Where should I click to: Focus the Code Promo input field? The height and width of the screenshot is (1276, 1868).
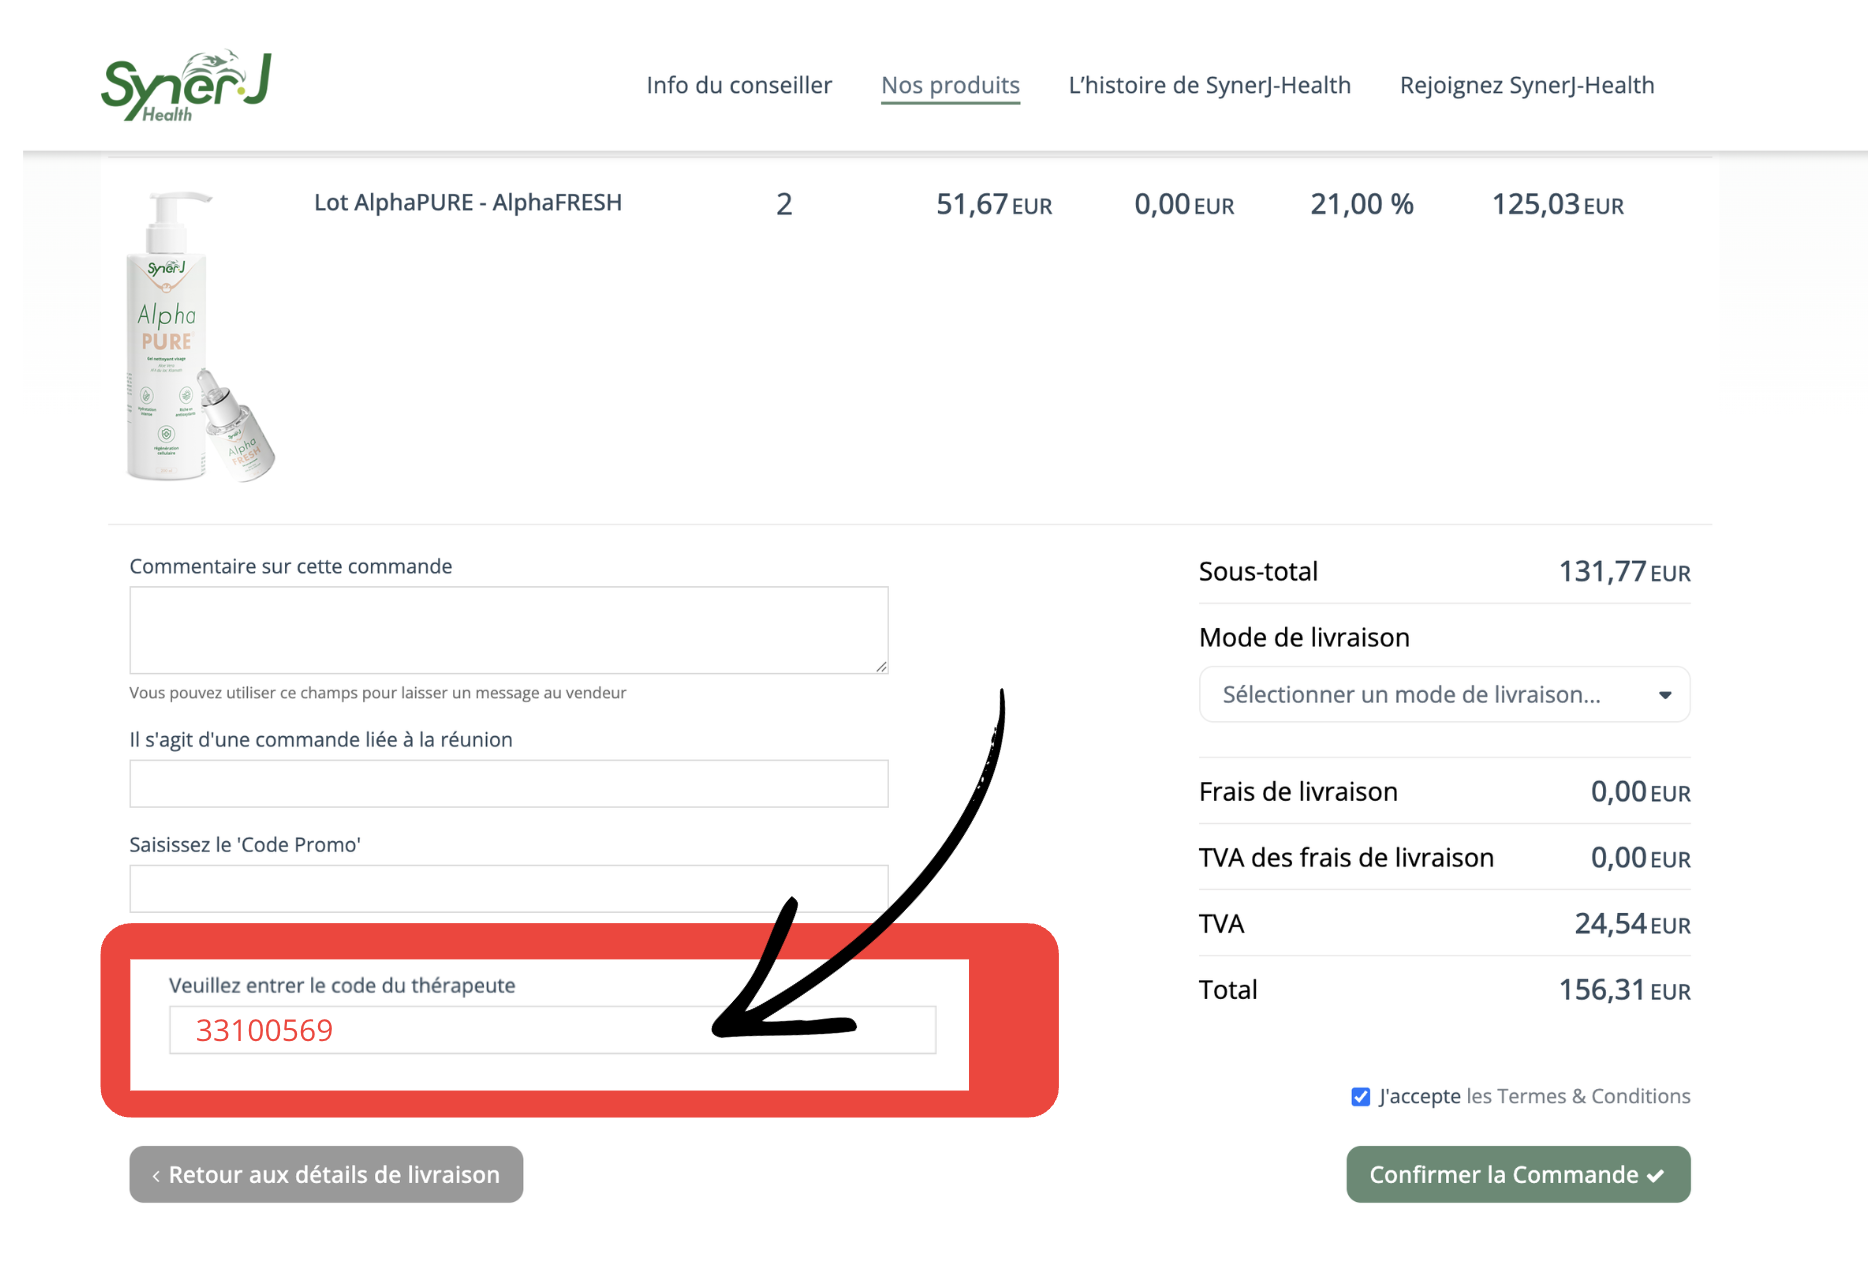point(509,888)
